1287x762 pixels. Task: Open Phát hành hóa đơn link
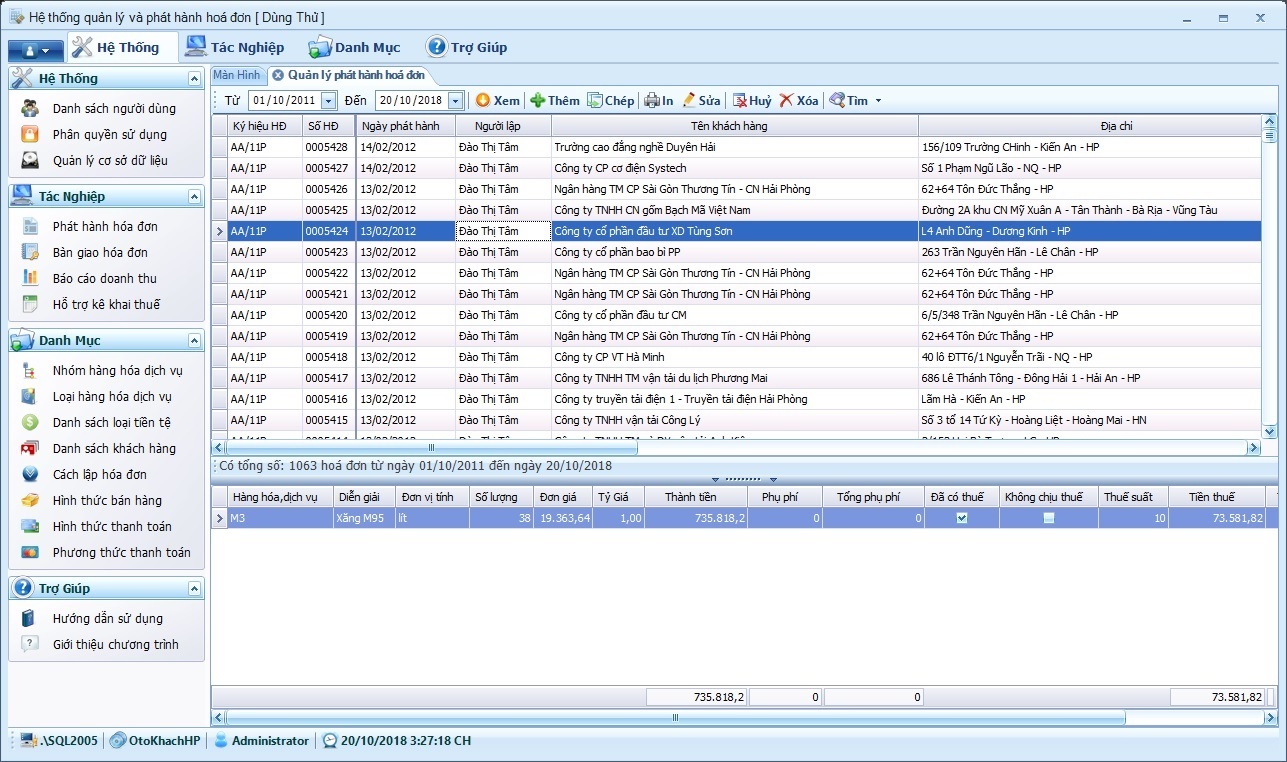click(x=105, y=226)
